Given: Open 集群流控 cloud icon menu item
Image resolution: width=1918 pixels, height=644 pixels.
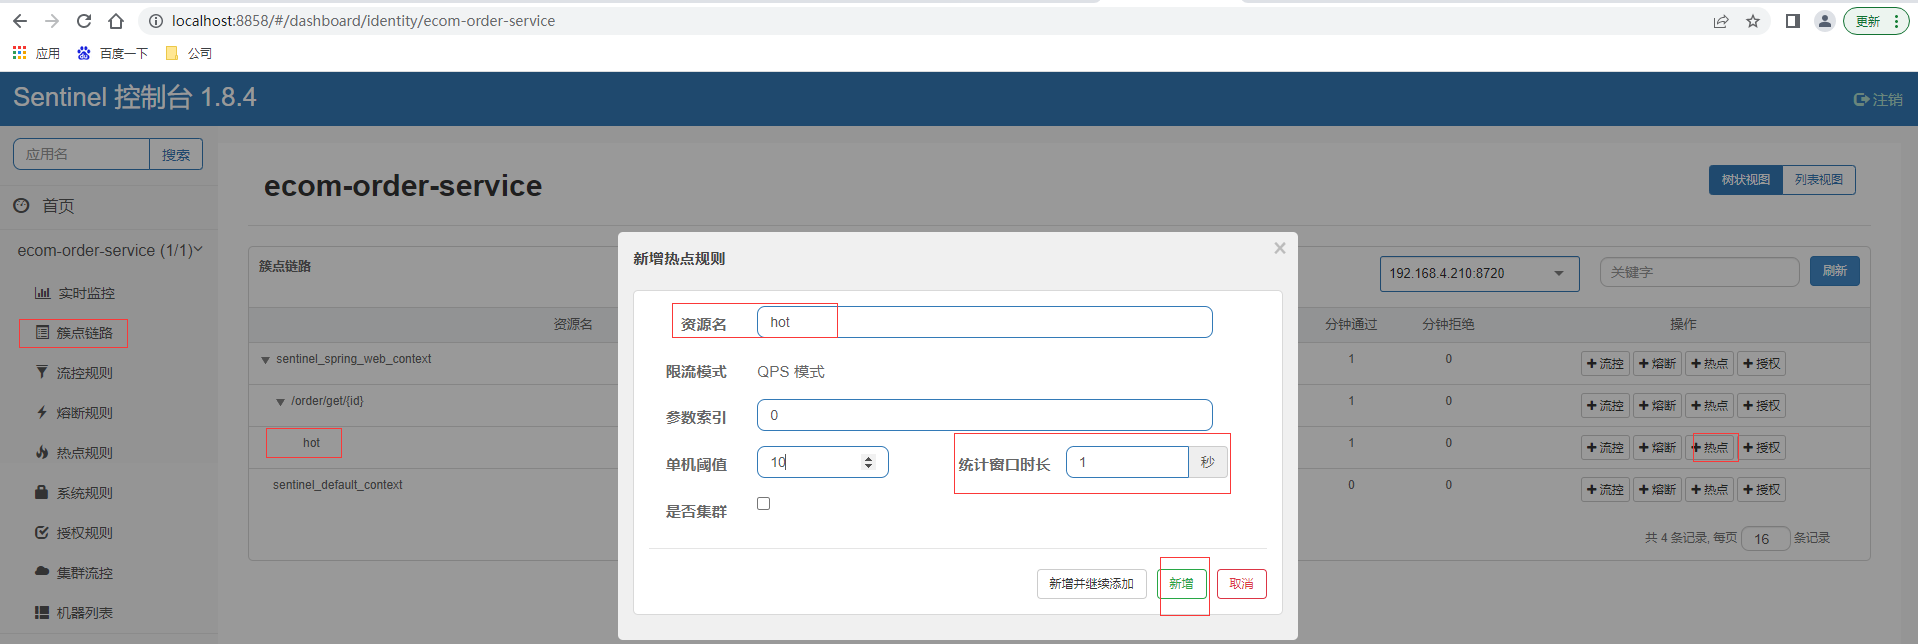Looking at the screenshot, I should click(42, 572).
